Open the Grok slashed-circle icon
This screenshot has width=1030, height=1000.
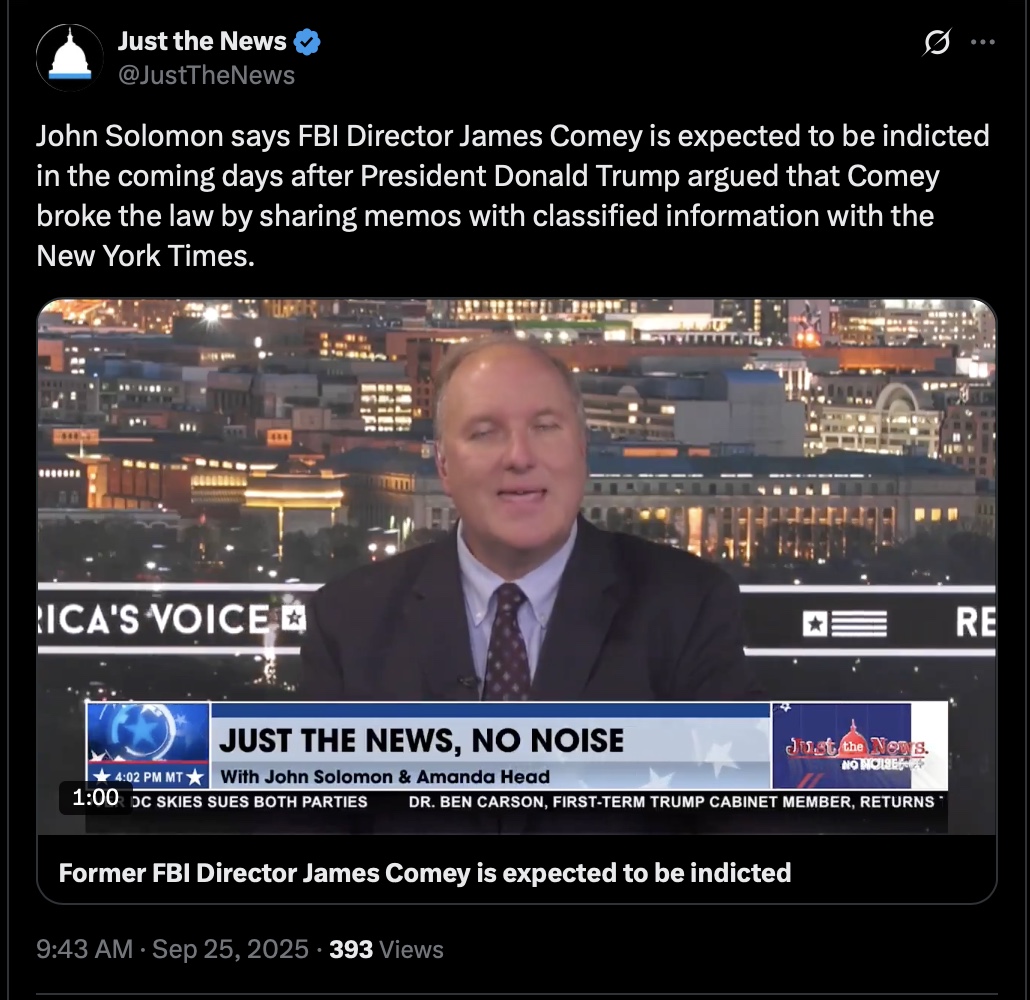coord(936,43)
